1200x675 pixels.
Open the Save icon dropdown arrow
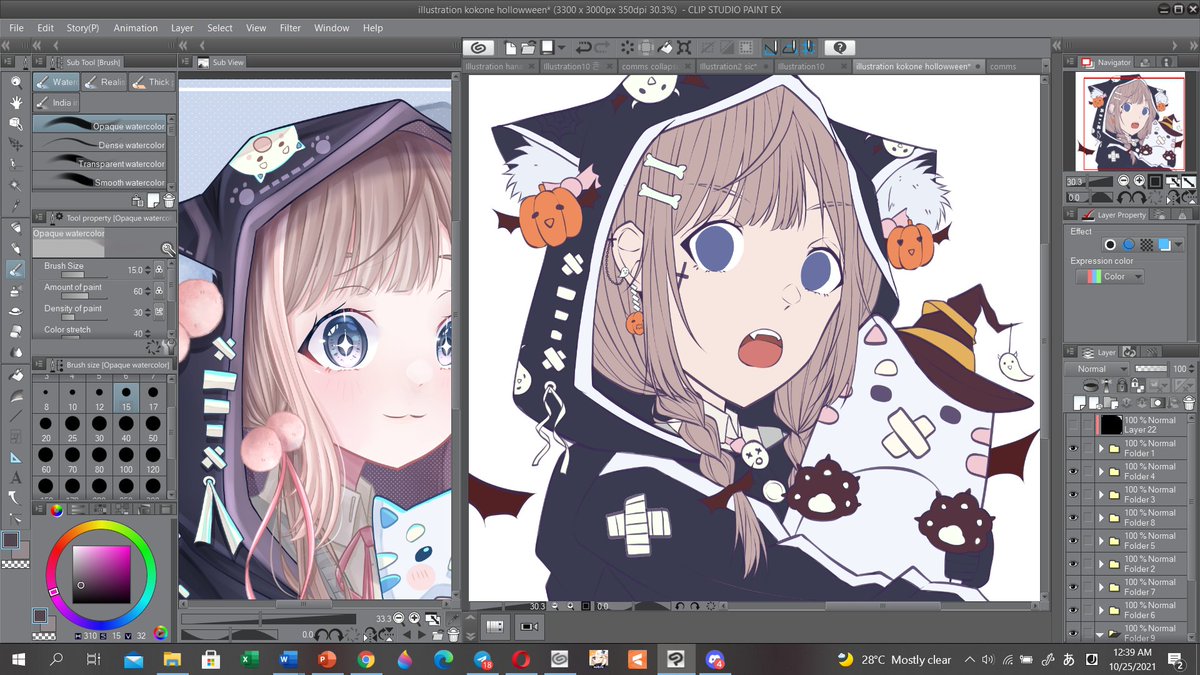[x=561, y=47]
